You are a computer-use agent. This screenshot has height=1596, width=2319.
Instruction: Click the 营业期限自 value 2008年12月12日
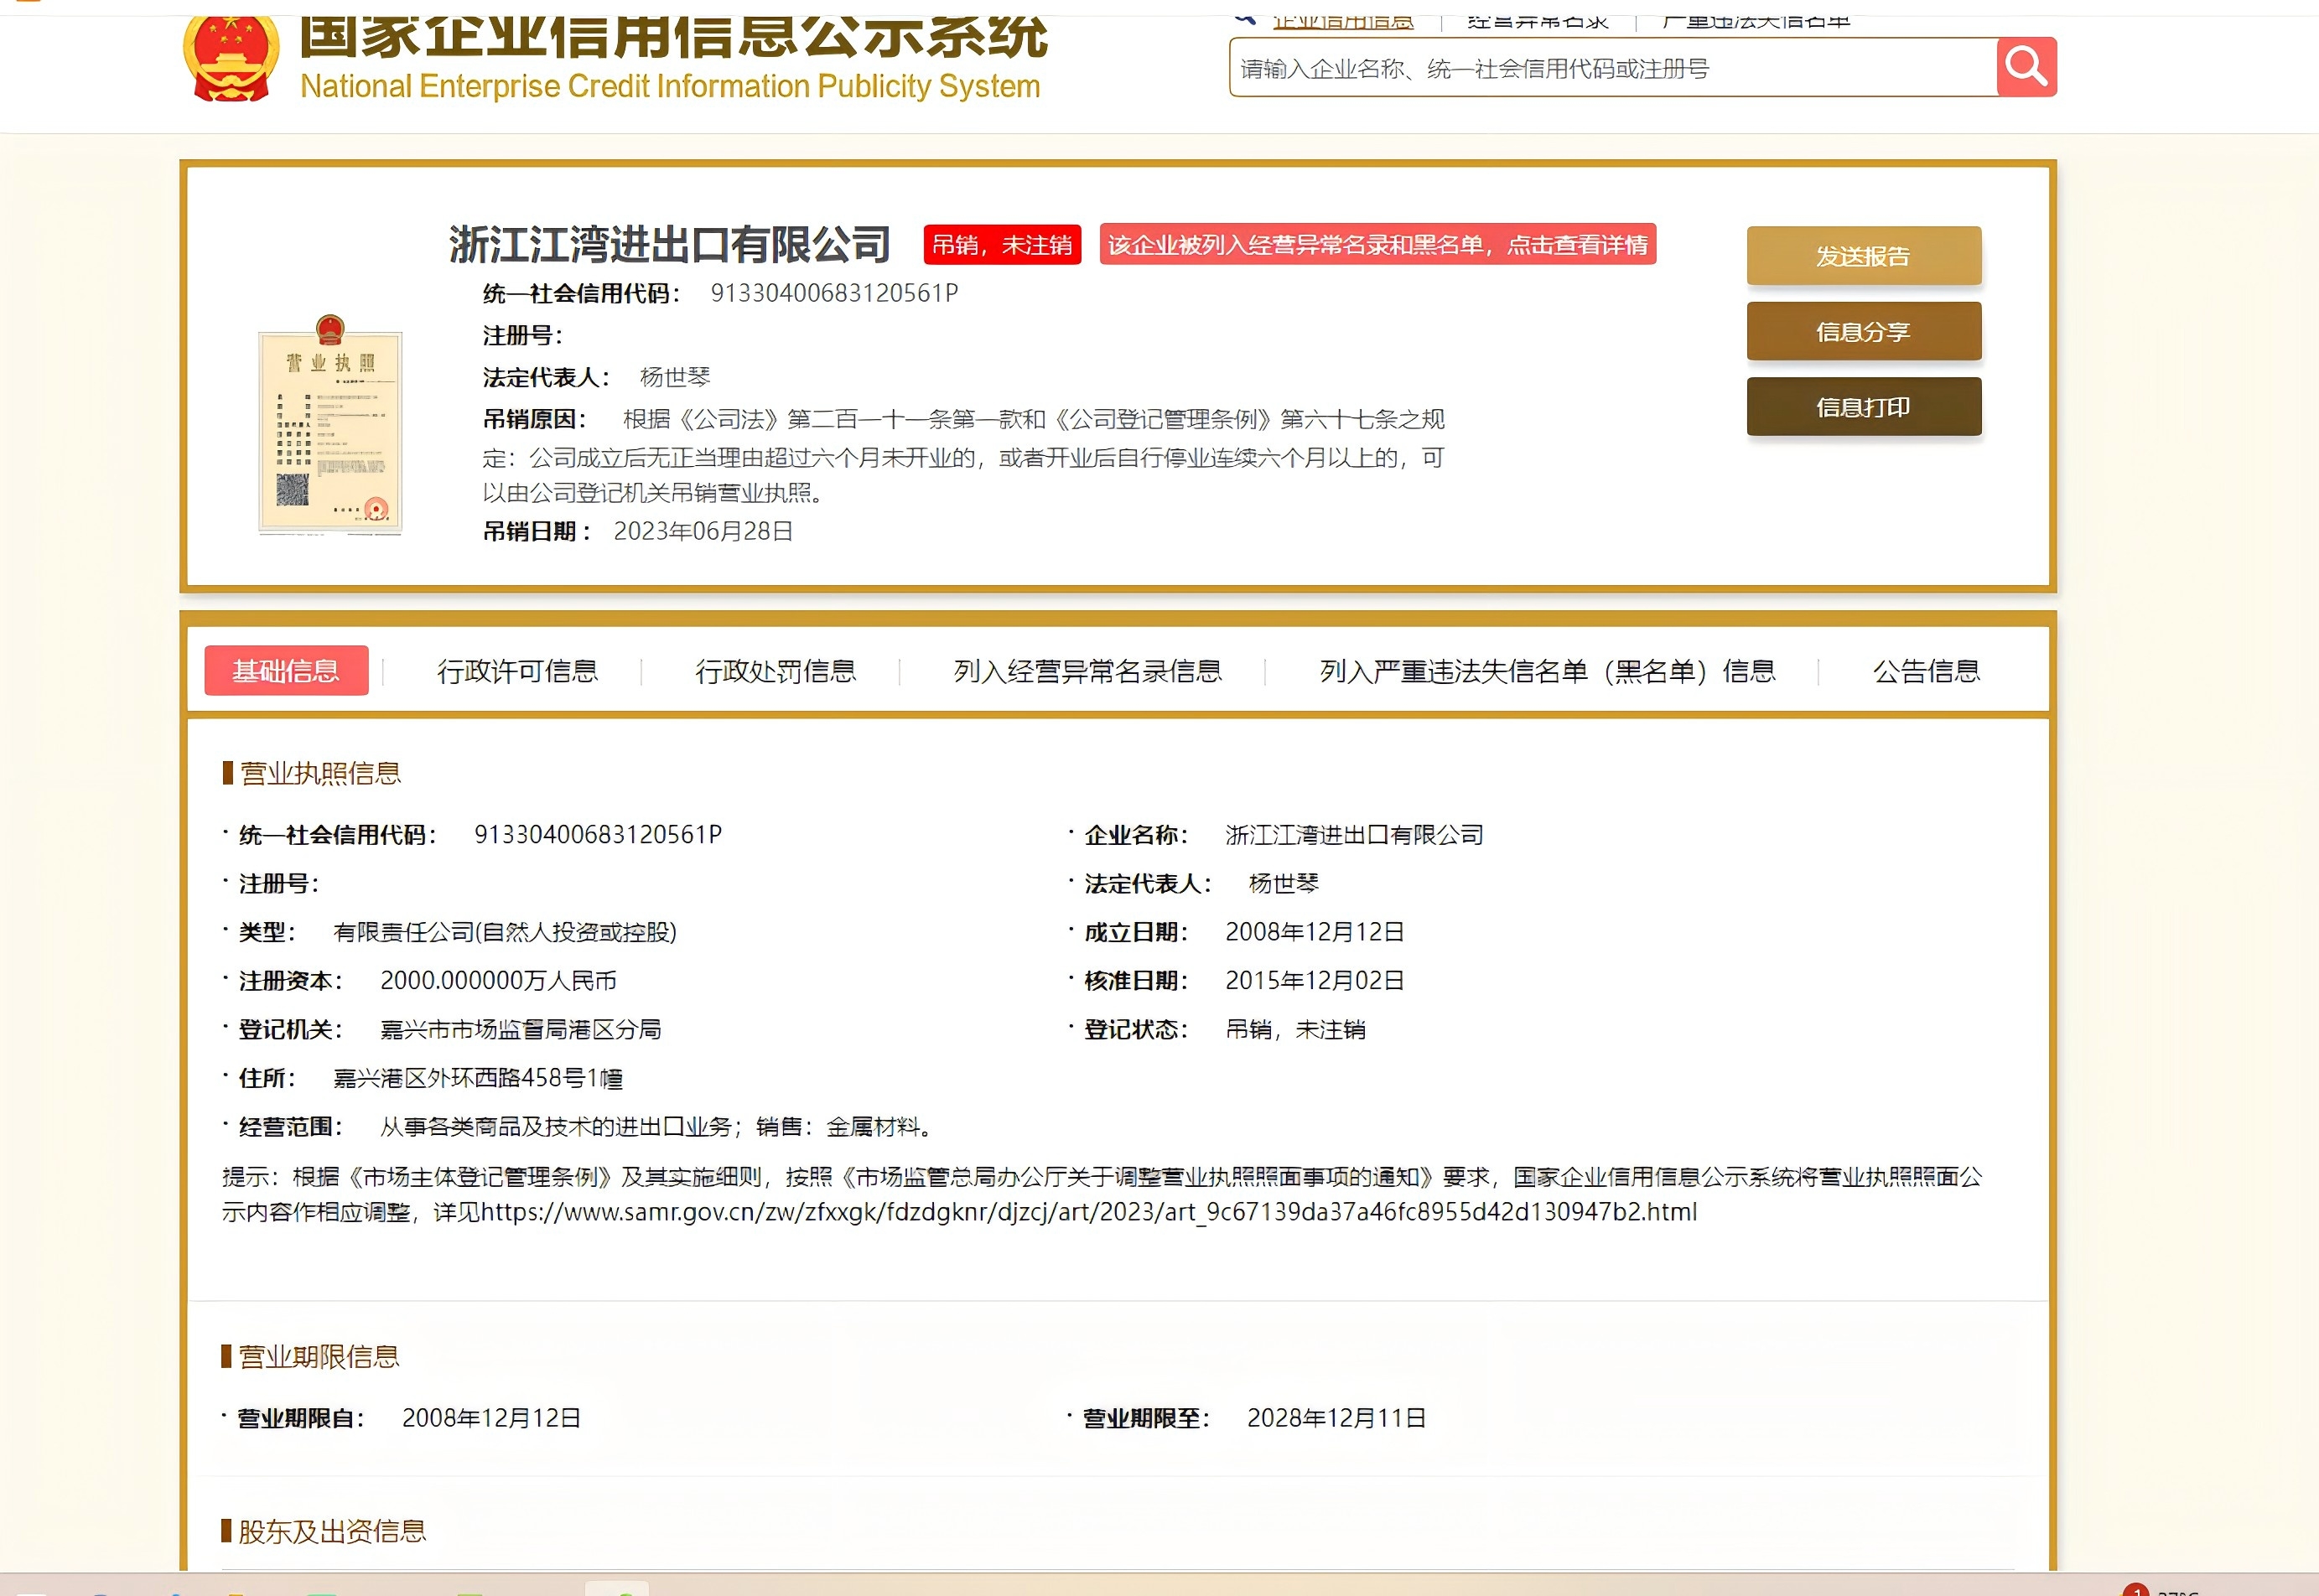tap(491, 1418)
